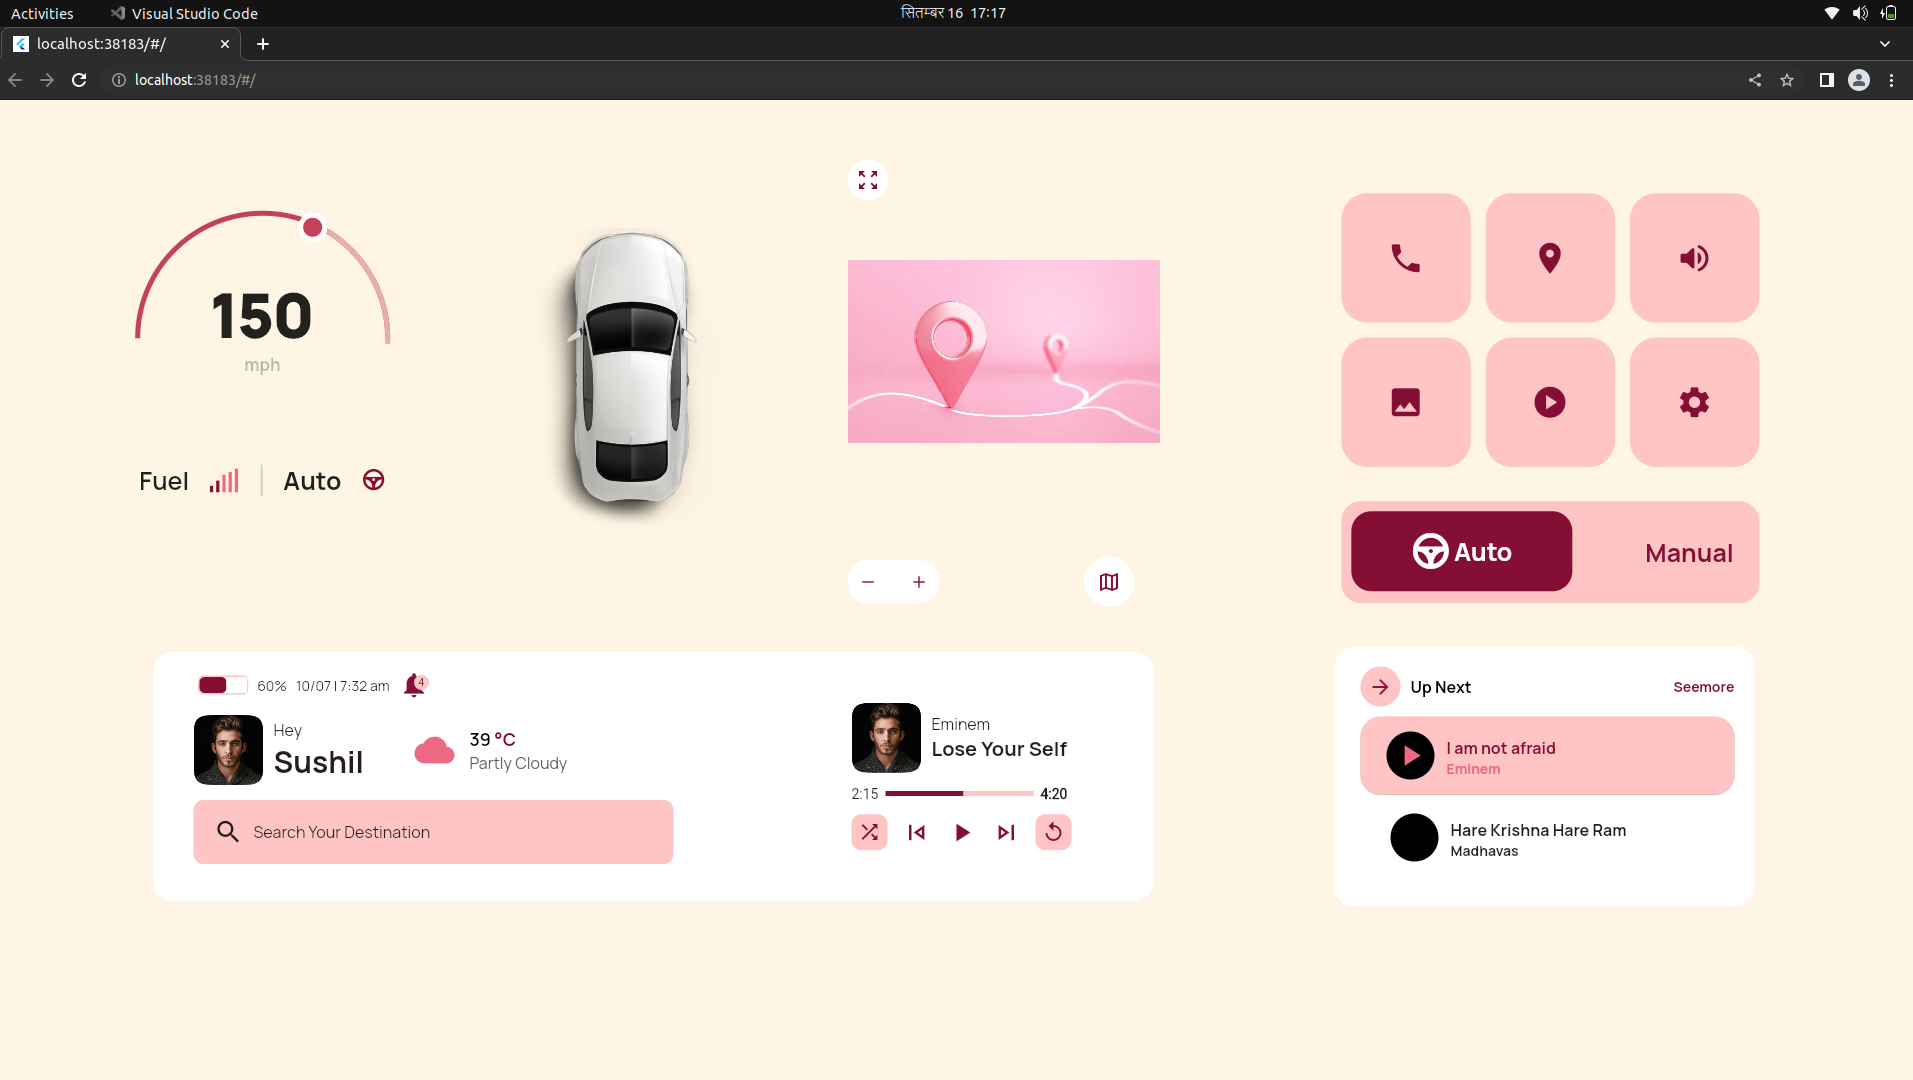Open the browser three-dot menu
The height and width of the screenshot is (1080, 1913).
click(x=1891, y=80)
